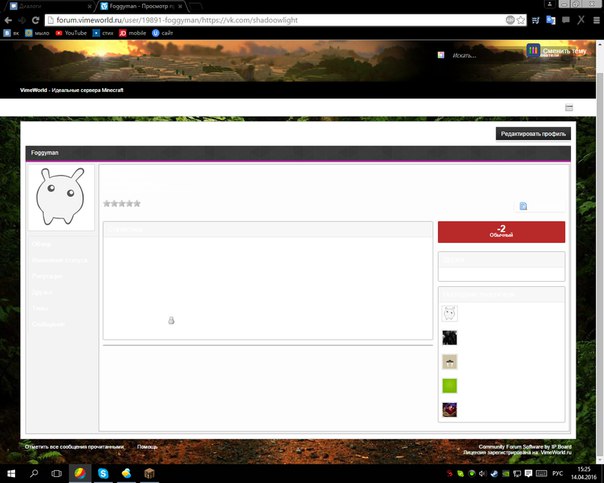The height and width of the screenshot is (483, 604).
Task: Open Windows taskbar search magnifier
Action: coord(33,473)
